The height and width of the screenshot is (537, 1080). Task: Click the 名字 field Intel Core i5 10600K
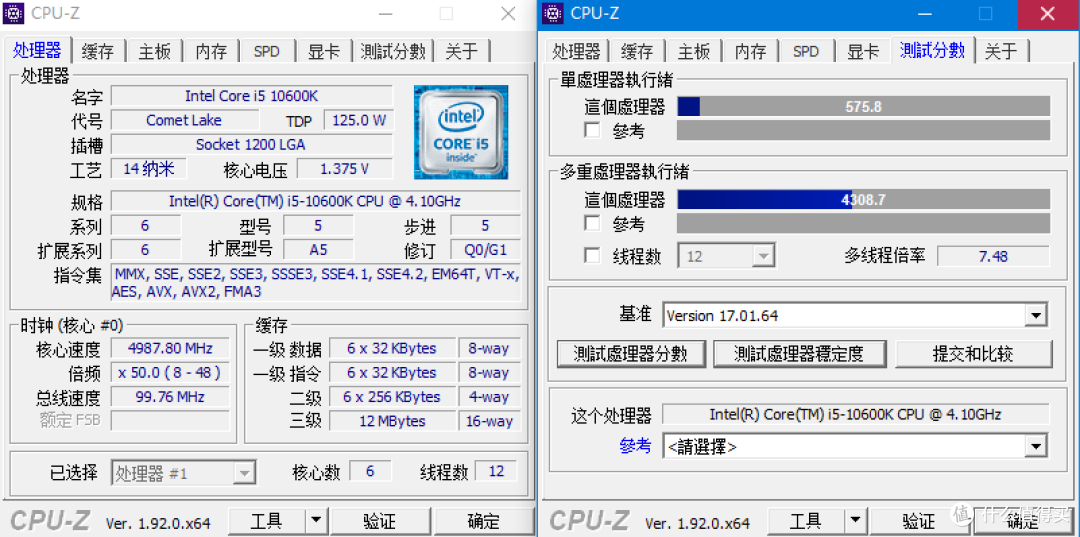251,96
